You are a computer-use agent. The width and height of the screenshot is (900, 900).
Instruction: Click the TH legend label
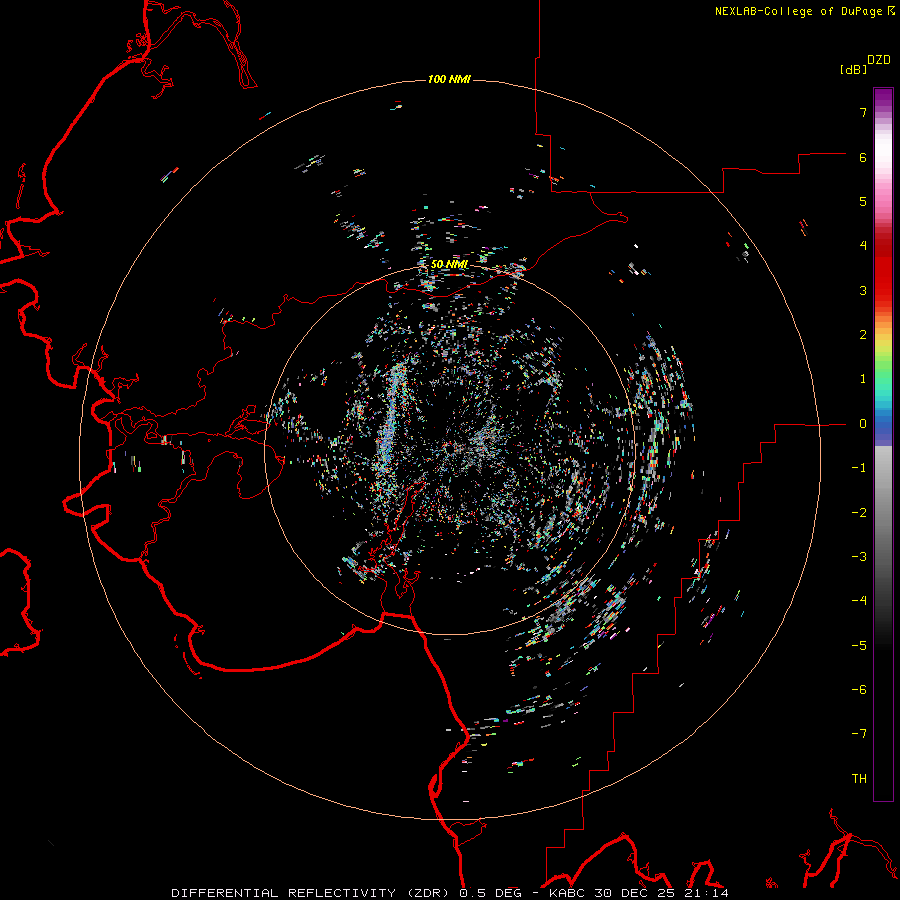[859, 779]
